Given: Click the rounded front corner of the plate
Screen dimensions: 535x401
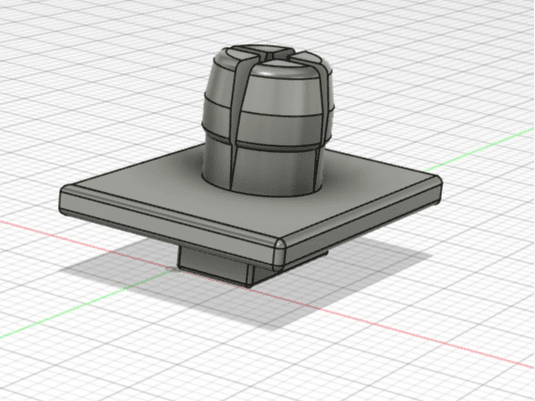Looking at the screenshot, I should 280,253.
